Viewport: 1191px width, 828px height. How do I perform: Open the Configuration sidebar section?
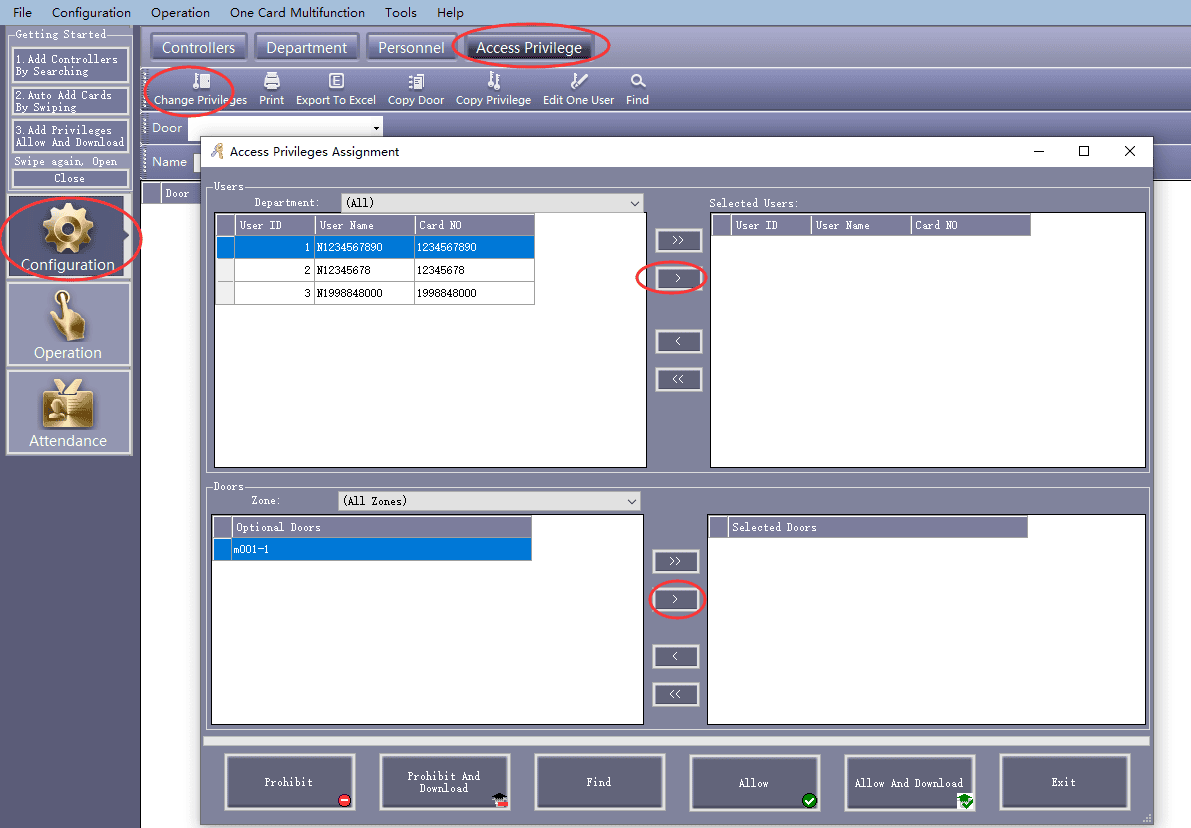pos(68,236)
